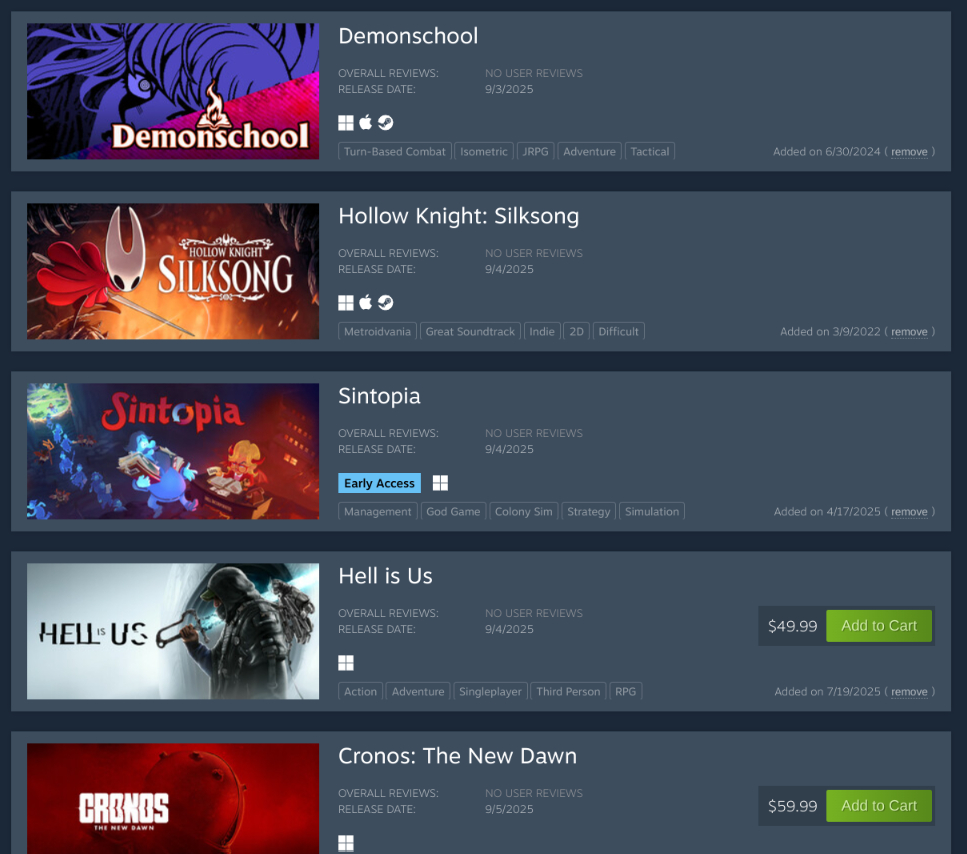
Task: Remove Hollow Knight: Silksong from wishlist
Action: [909, 332]
